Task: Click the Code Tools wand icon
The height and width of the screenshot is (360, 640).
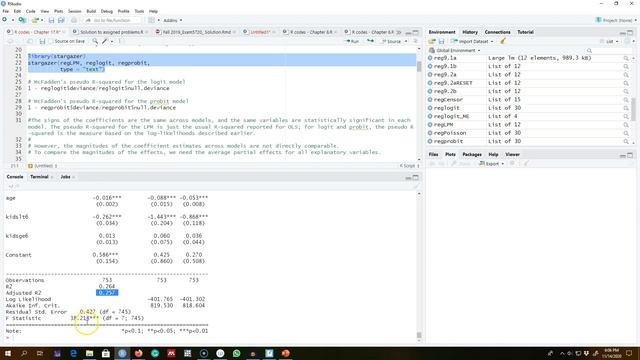Action: tap(105, 41)
